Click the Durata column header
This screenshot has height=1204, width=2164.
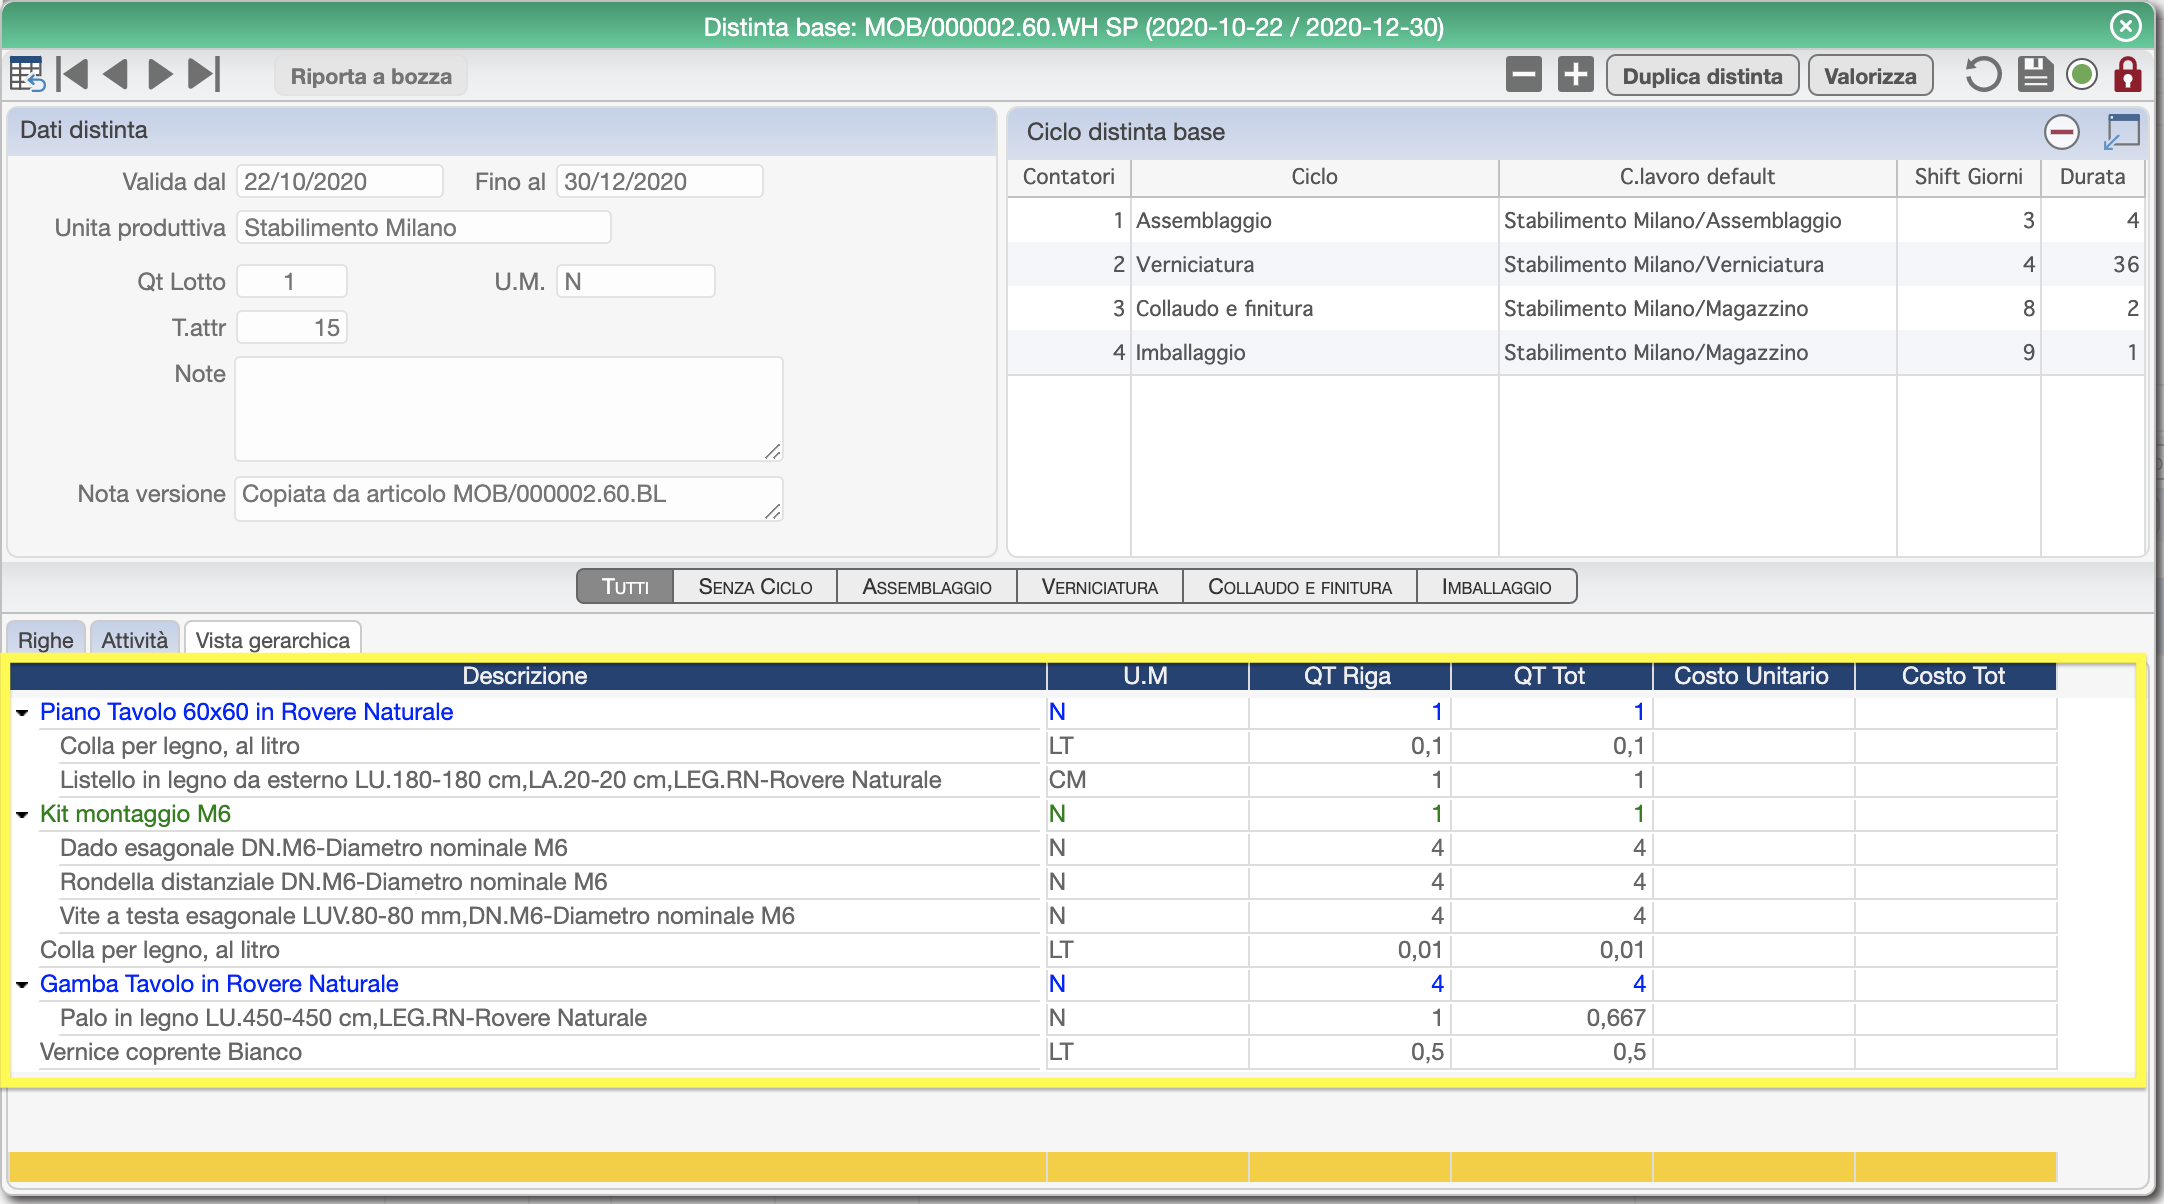pos(2092,177)
